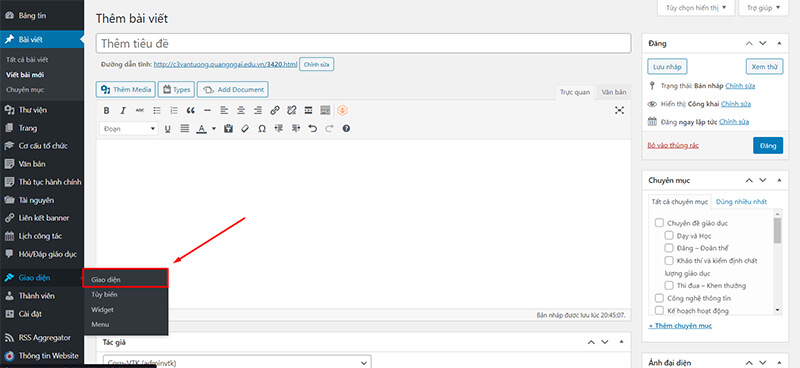Align text right
This screenshot has height=368, width=800.
258,110
